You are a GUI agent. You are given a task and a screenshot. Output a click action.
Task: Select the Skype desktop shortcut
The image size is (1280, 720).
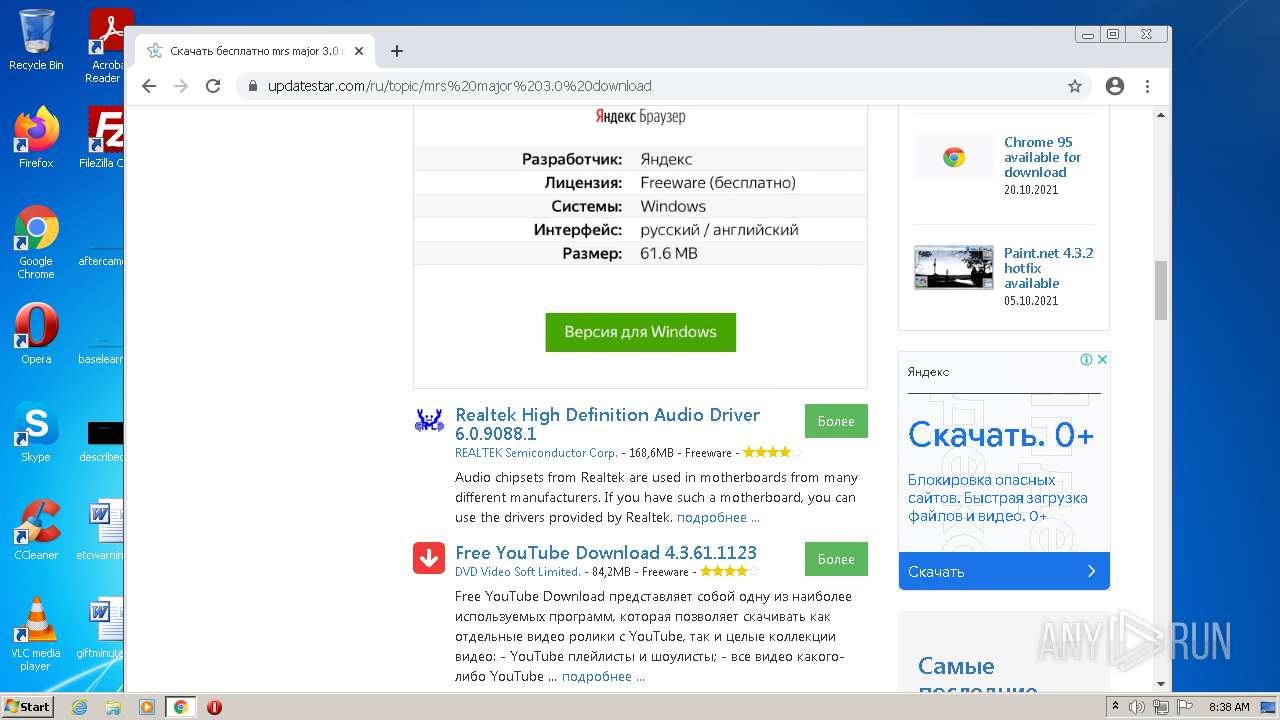click(x=36, y=432)
